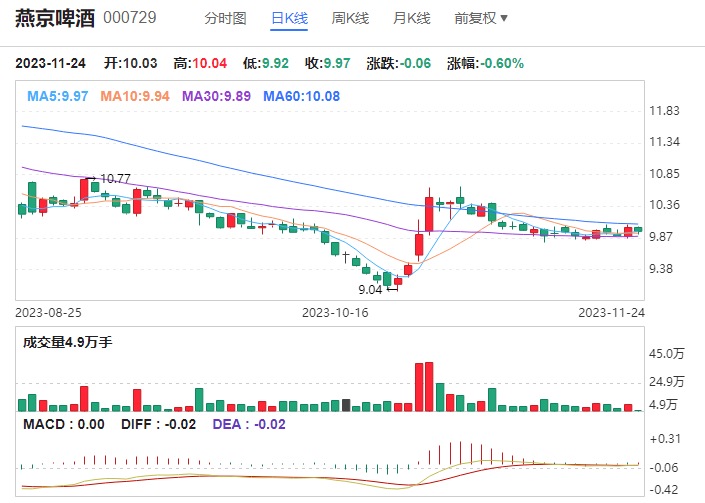Click the 涨幅:-0.60% percentage

[486, 63]
